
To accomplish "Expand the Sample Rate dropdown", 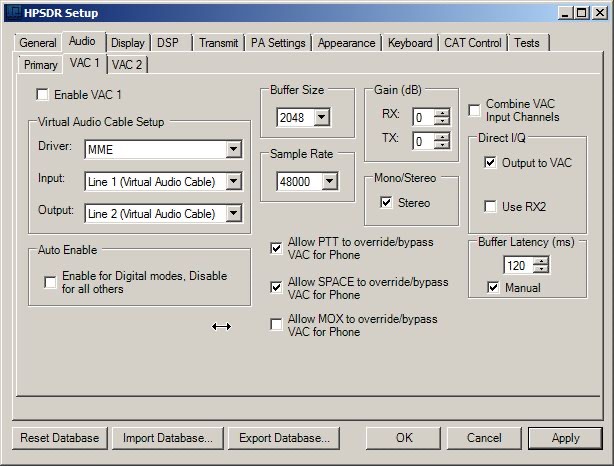I will (x=330, y=181).
